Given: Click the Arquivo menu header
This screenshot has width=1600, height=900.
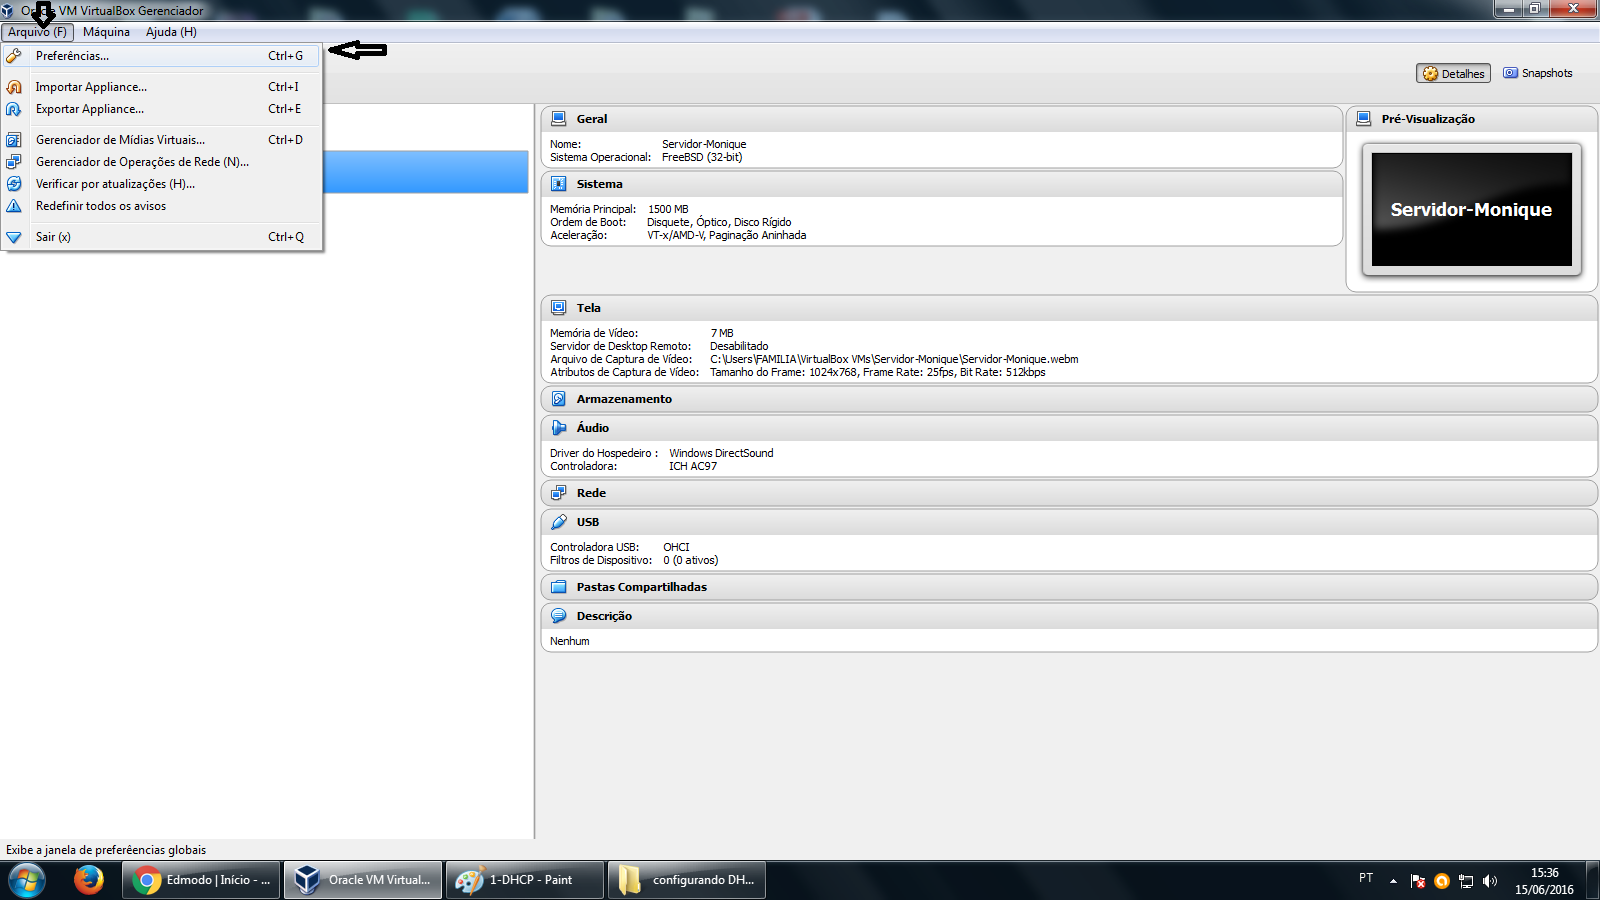Looking at the screenshot, I should (37, 32).
